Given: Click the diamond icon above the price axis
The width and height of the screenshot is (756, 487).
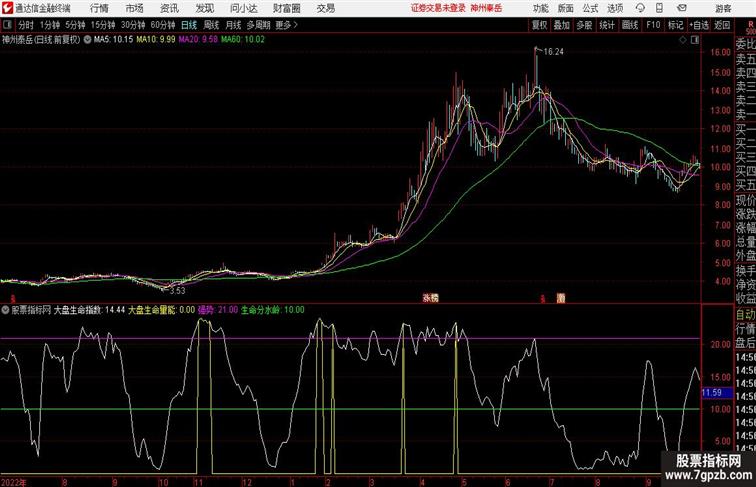Looking at the screenshot, I should [x=683, y=40].
